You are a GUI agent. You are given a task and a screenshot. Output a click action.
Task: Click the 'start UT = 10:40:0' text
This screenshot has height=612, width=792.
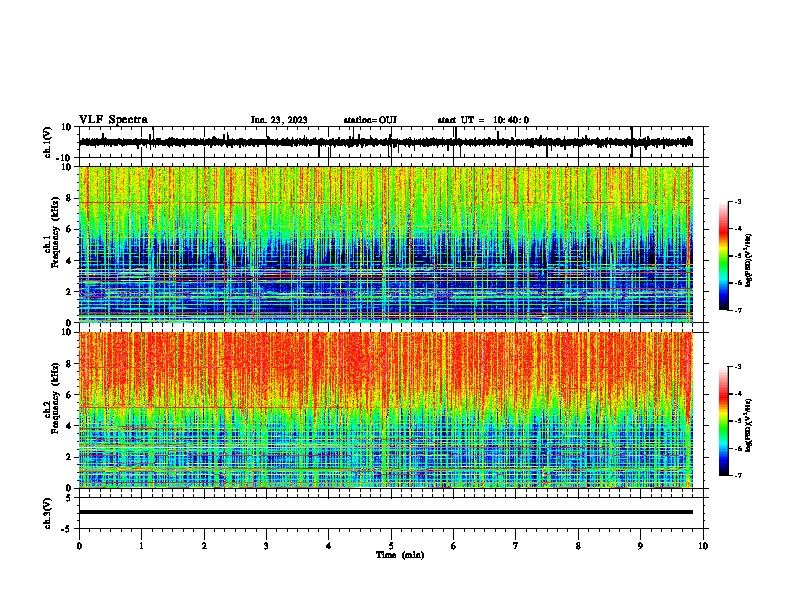[483, 120]
